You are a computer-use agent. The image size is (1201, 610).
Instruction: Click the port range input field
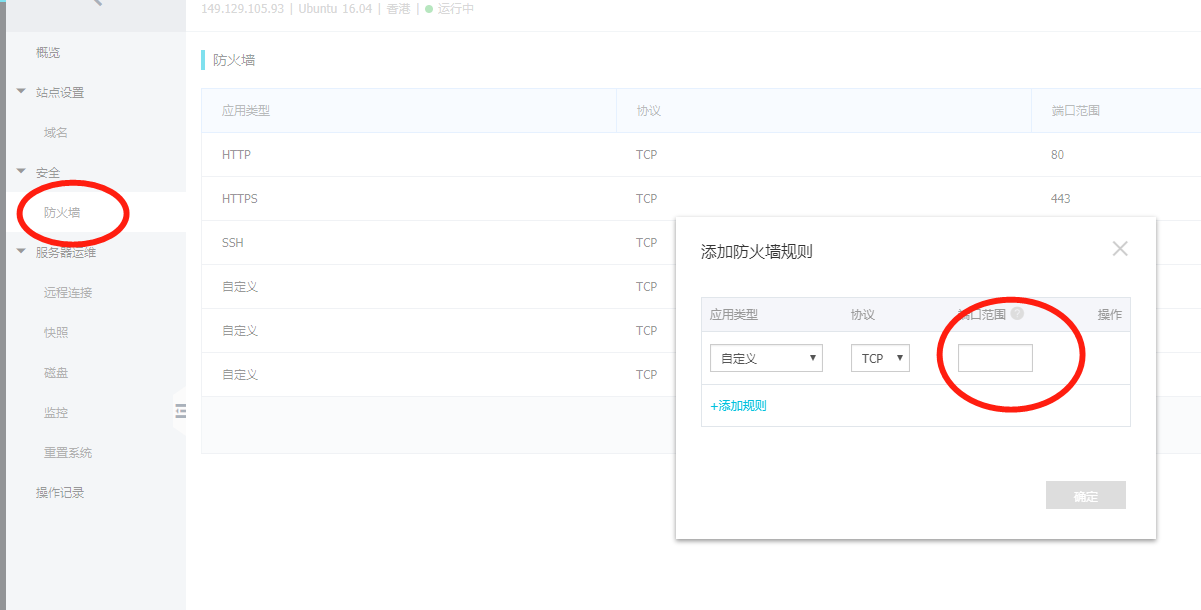point(995,358)
